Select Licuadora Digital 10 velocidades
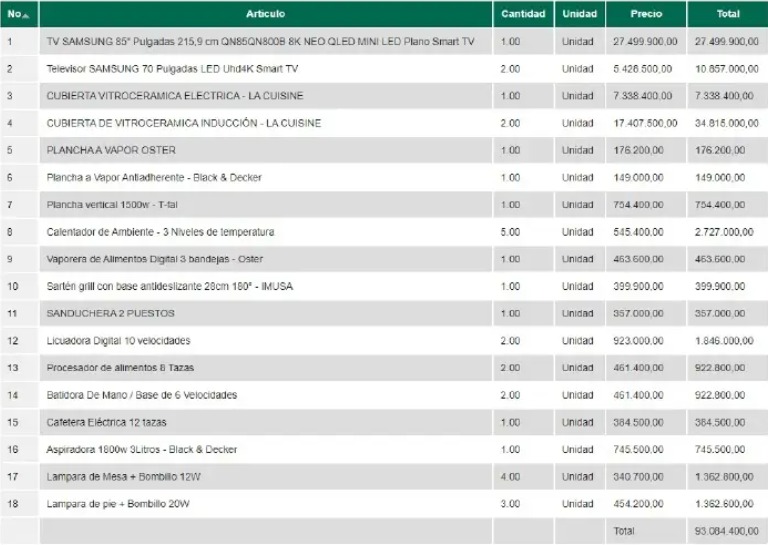 click(118, 341)
